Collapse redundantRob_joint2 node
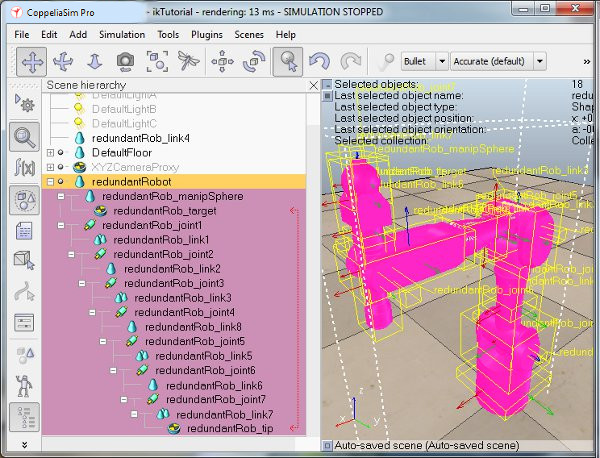Screen dimensions: 600x458 pos(71,254)
